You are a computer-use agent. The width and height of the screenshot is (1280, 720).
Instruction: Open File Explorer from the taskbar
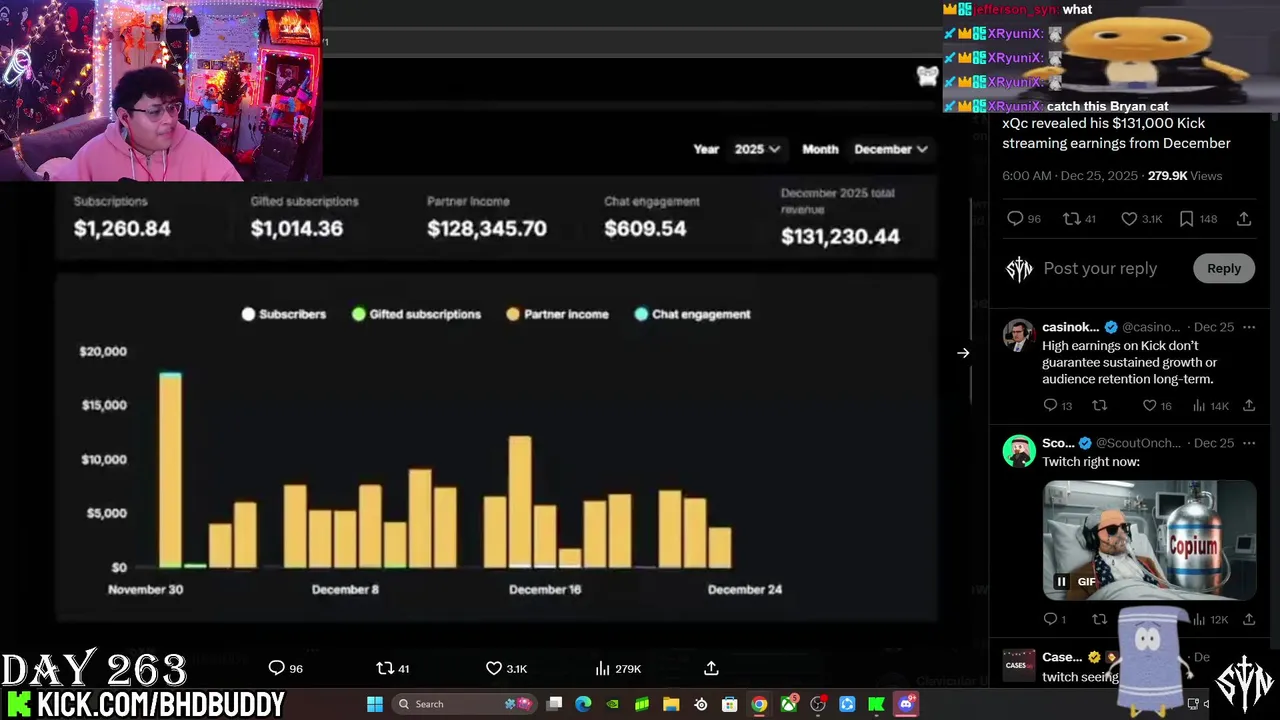[671, 704]
